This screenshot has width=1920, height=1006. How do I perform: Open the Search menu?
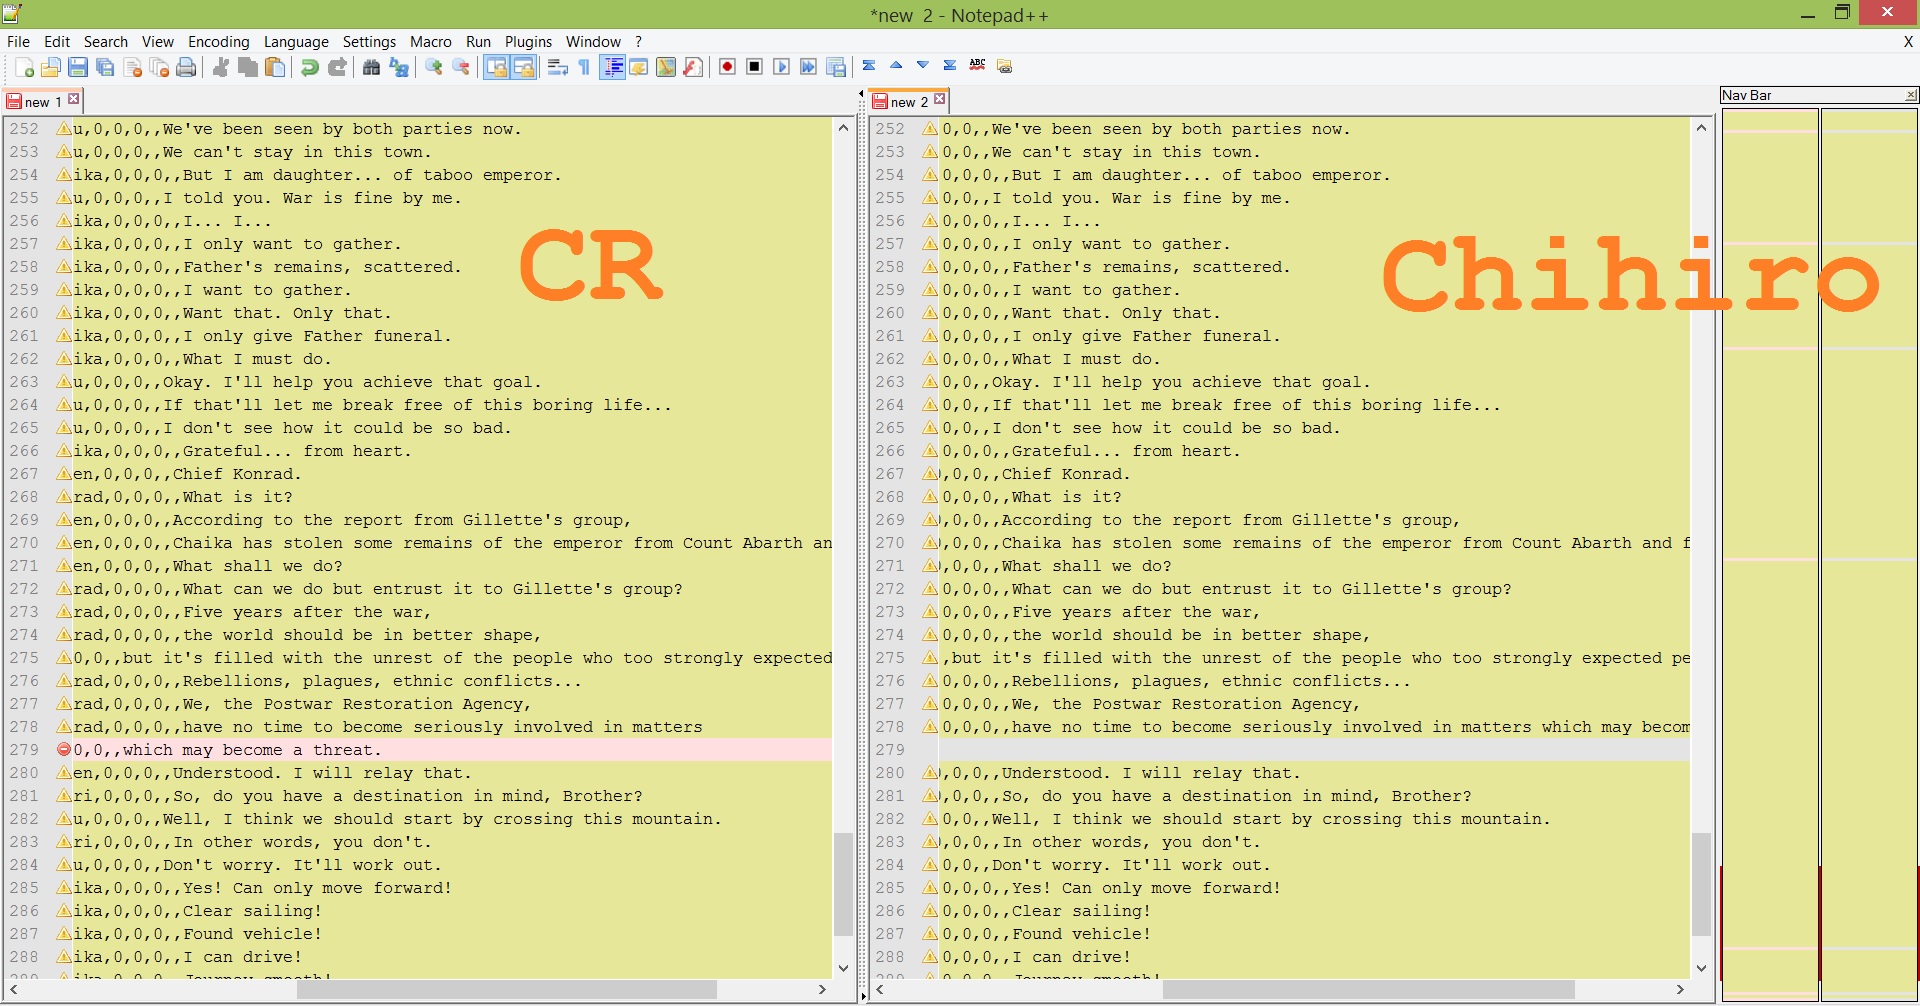click(x=106, y=41)
